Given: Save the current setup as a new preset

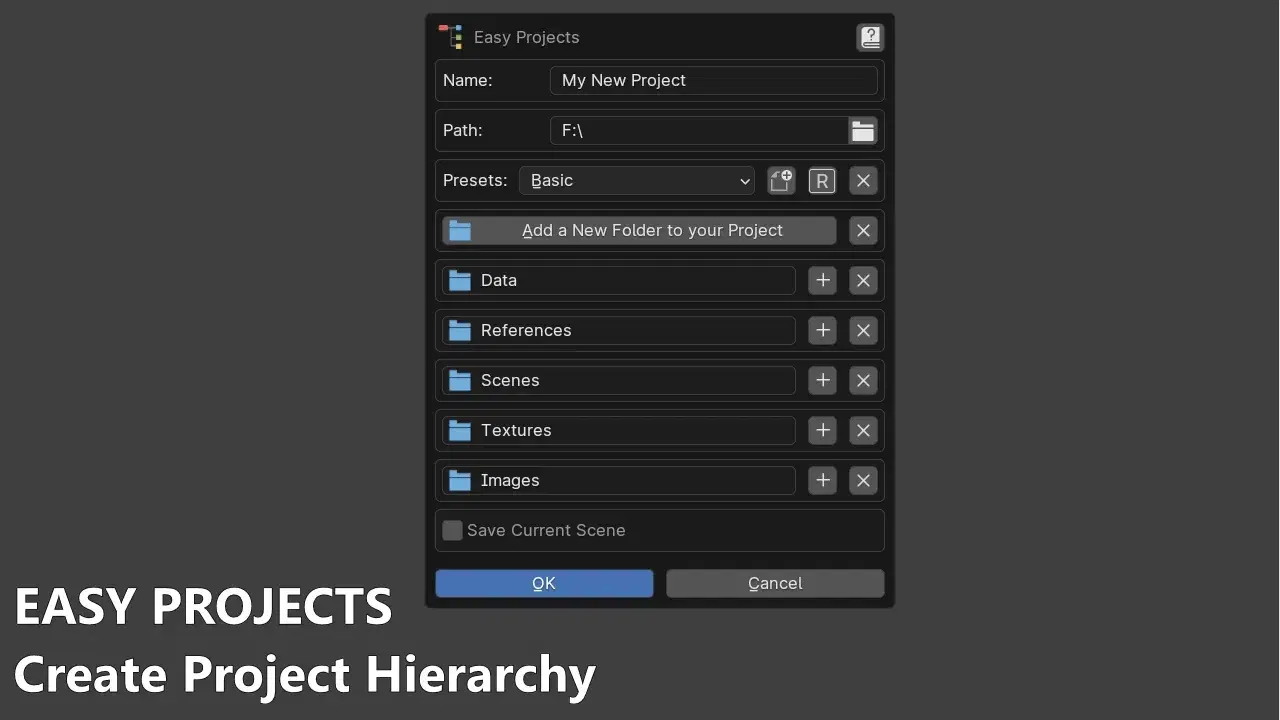Looking at the screenshot, I should (781, 180).
